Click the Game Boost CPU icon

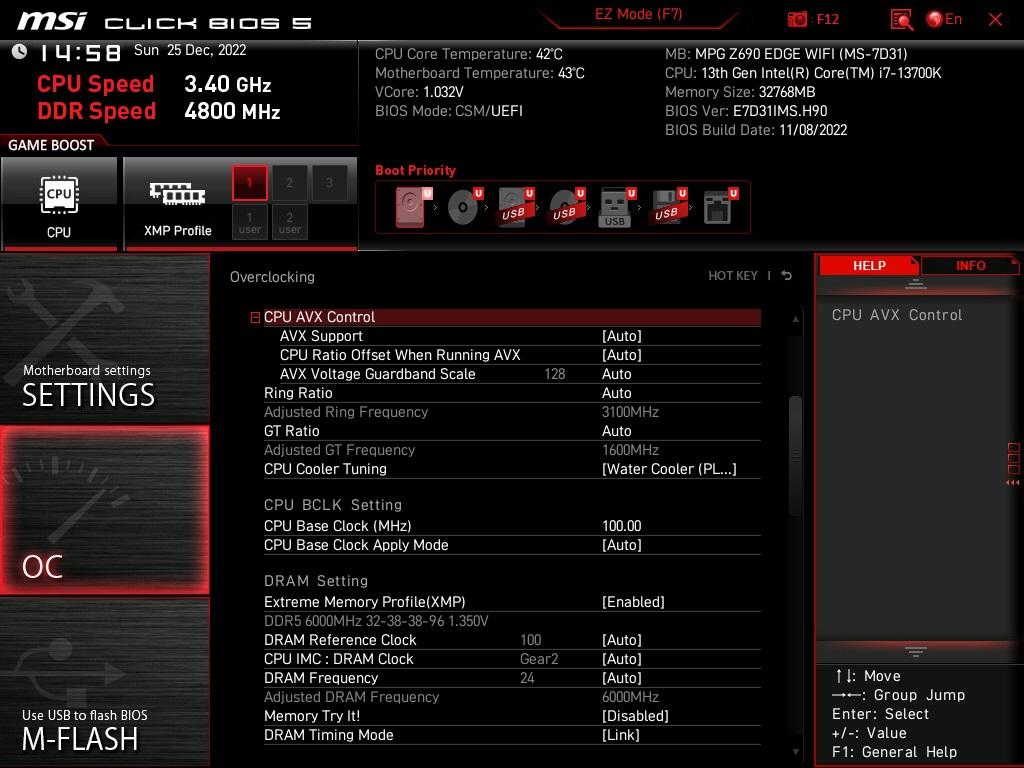click(x=59, y=203)
